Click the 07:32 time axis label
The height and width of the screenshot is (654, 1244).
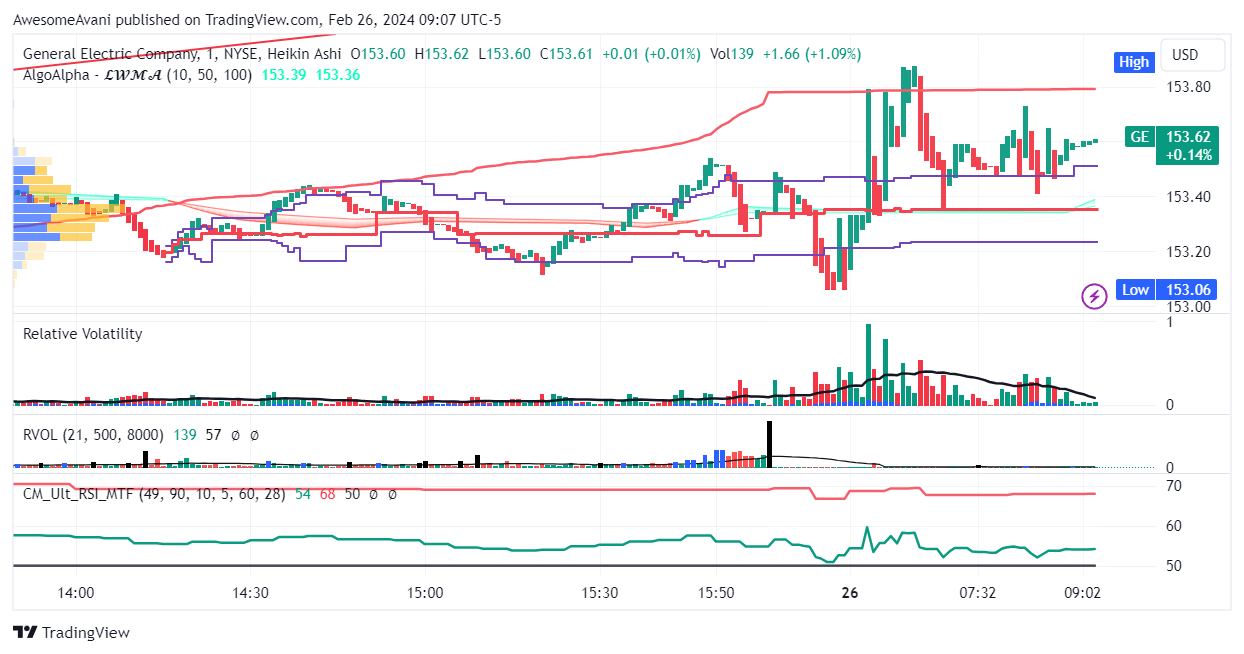point(977,593)
